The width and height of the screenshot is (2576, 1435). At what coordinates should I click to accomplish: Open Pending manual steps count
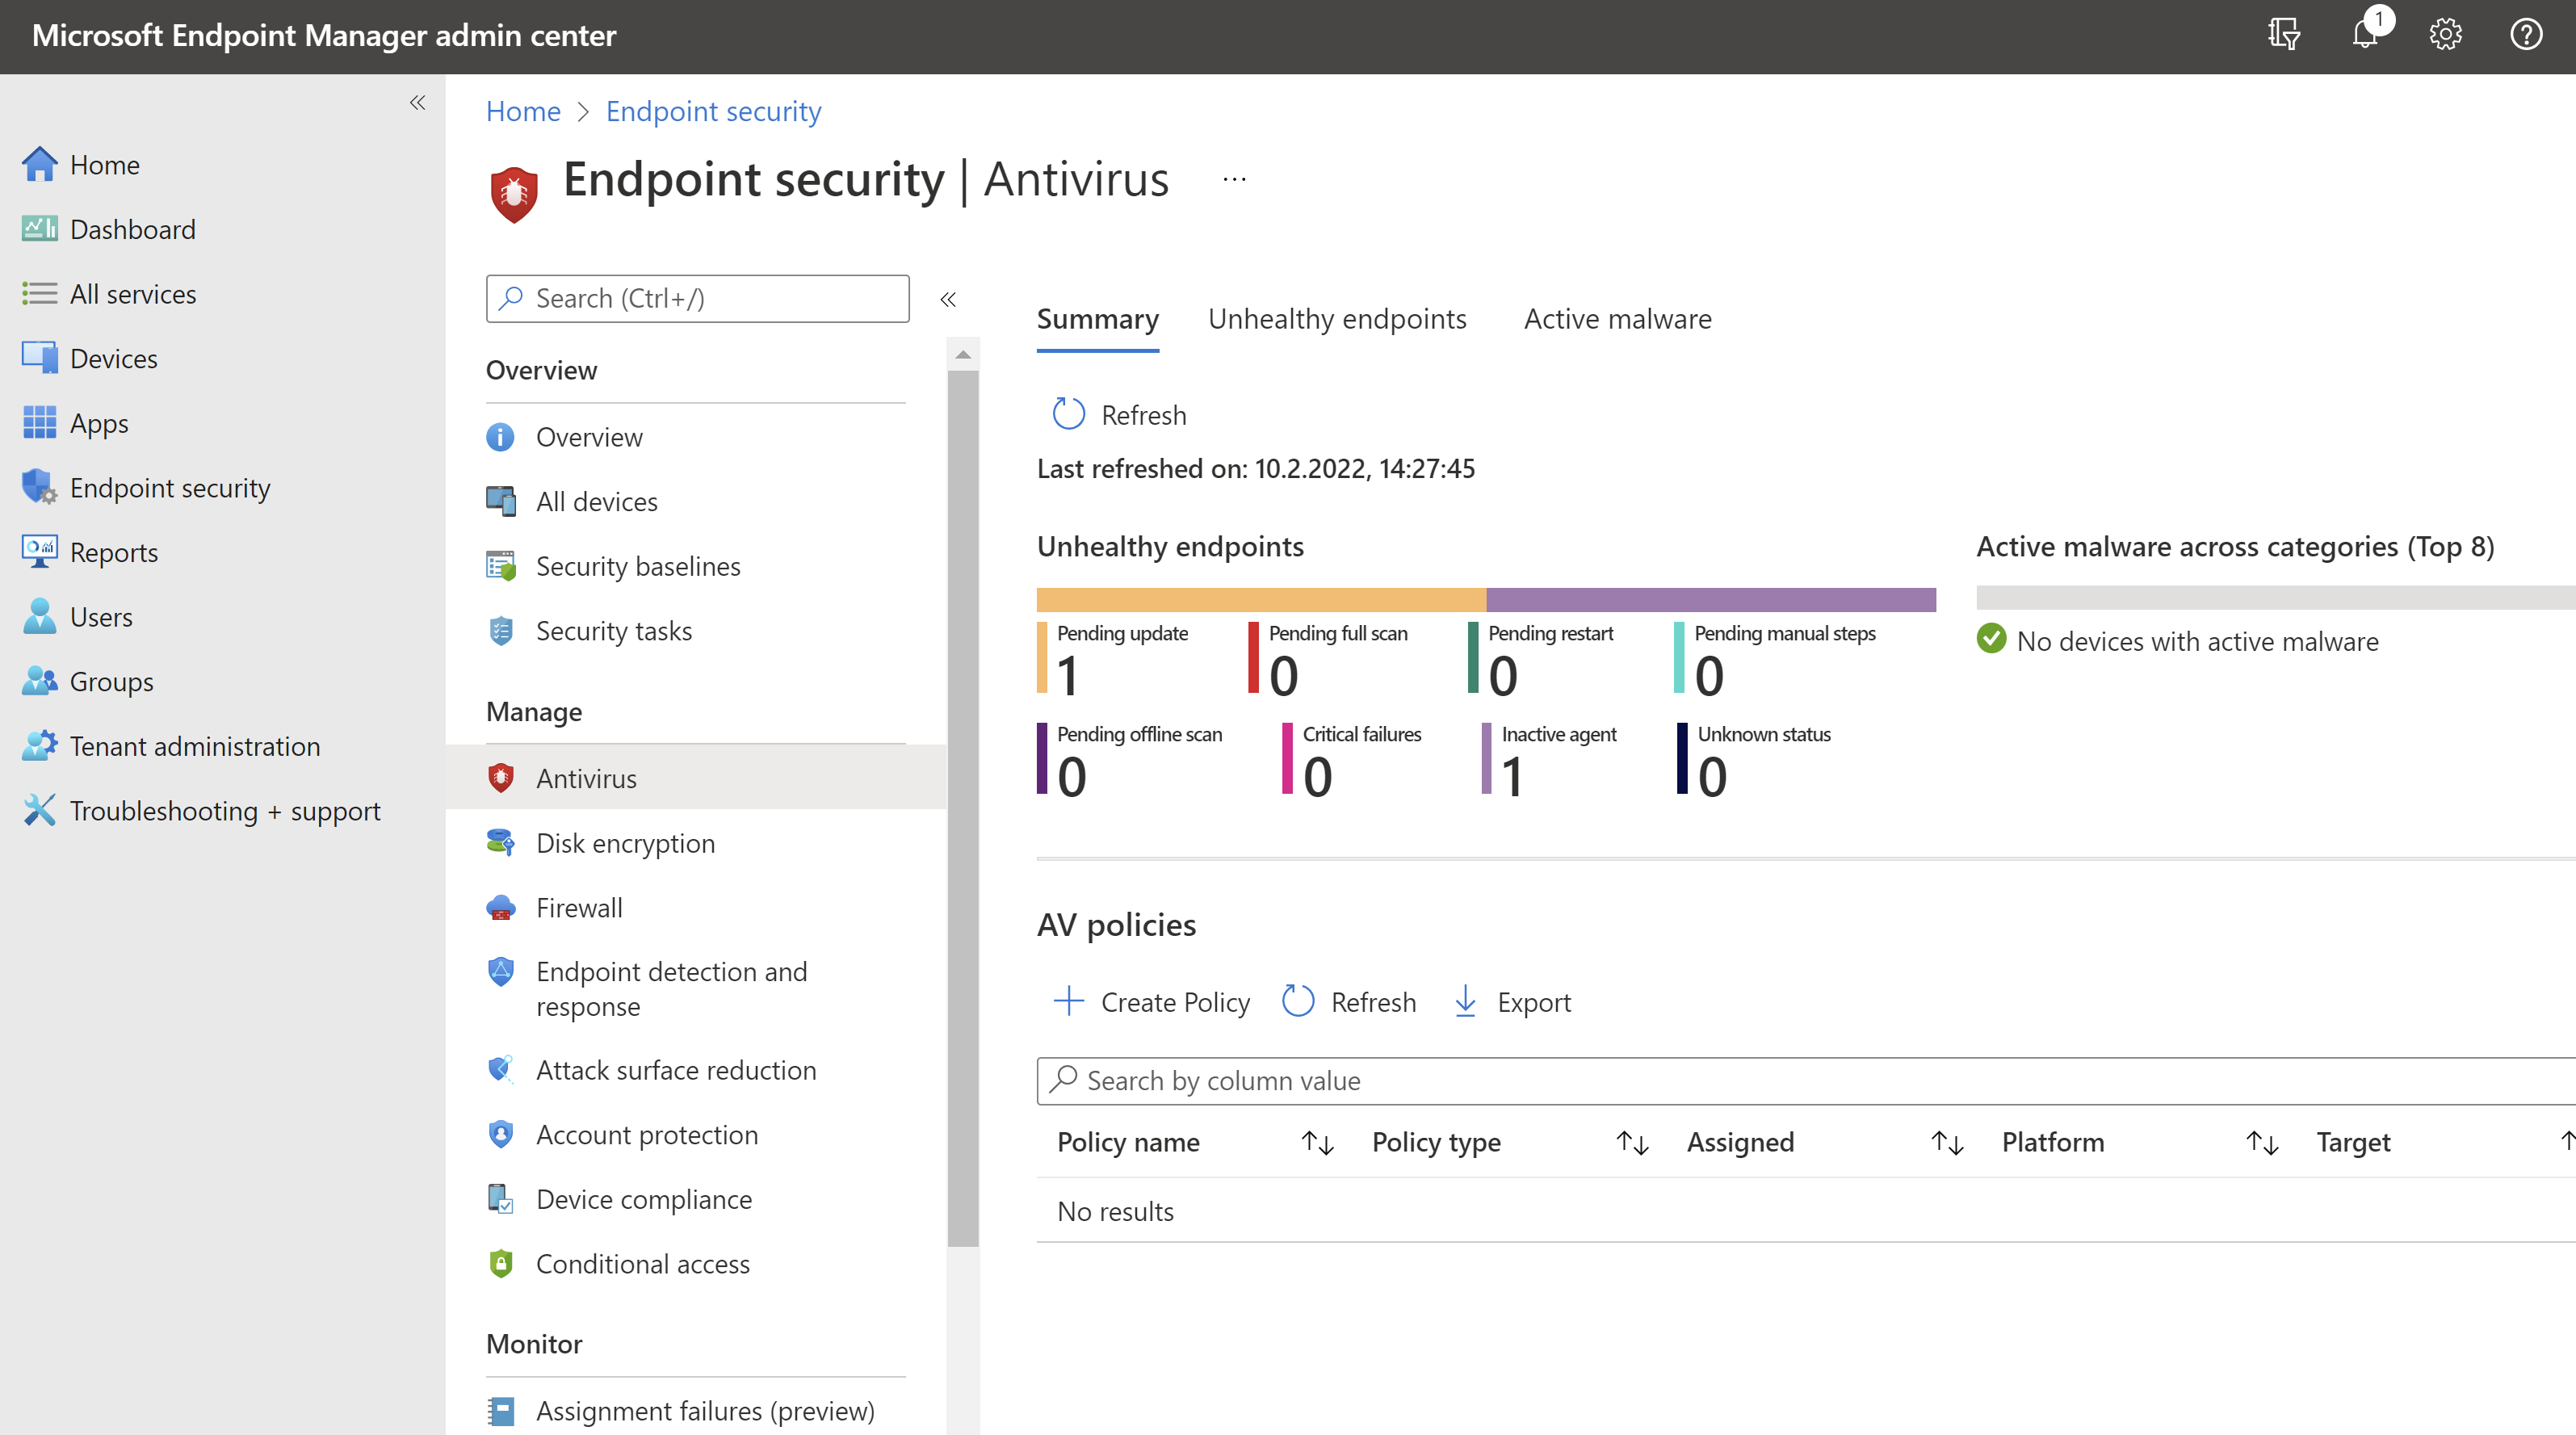pyautogui.click(x=1776, y=659)
